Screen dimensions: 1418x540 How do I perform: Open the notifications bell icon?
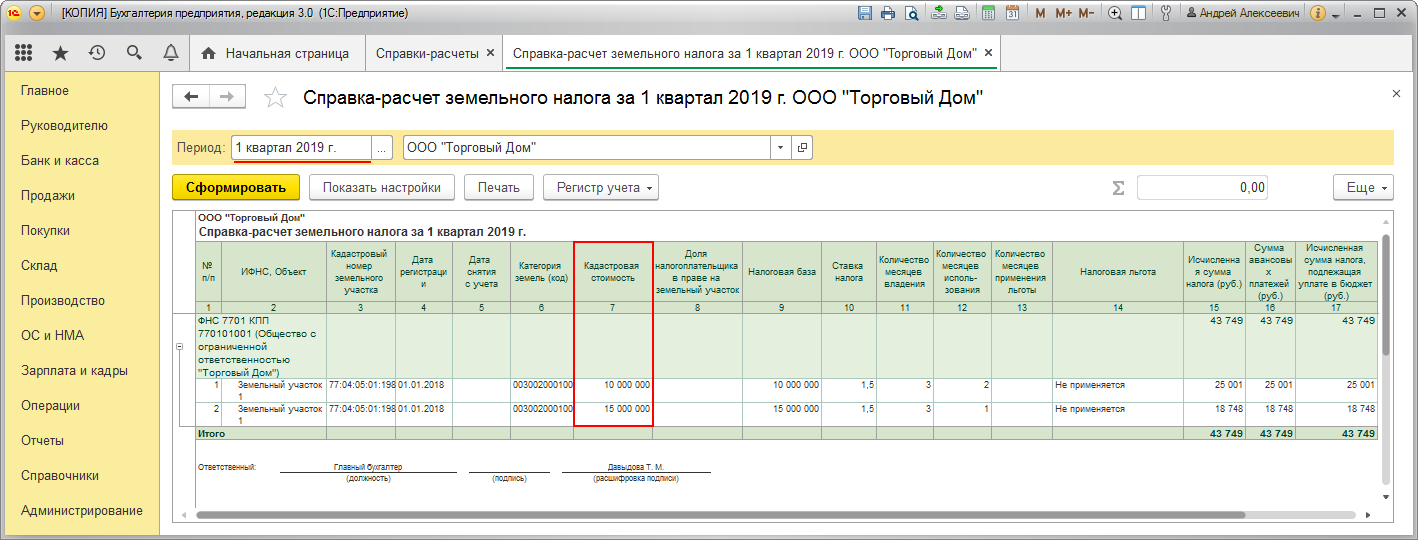pos(170,53)
